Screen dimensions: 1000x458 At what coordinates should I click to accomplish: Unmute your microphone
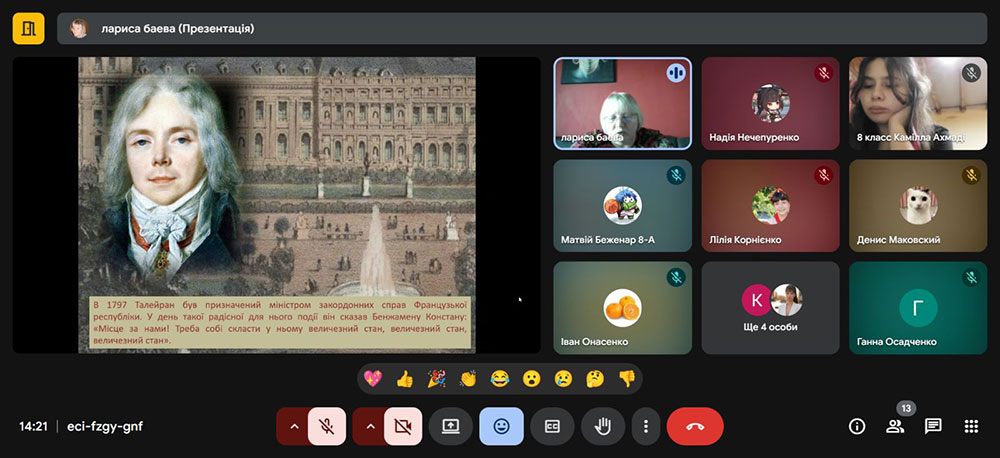(x=326, y=426)
